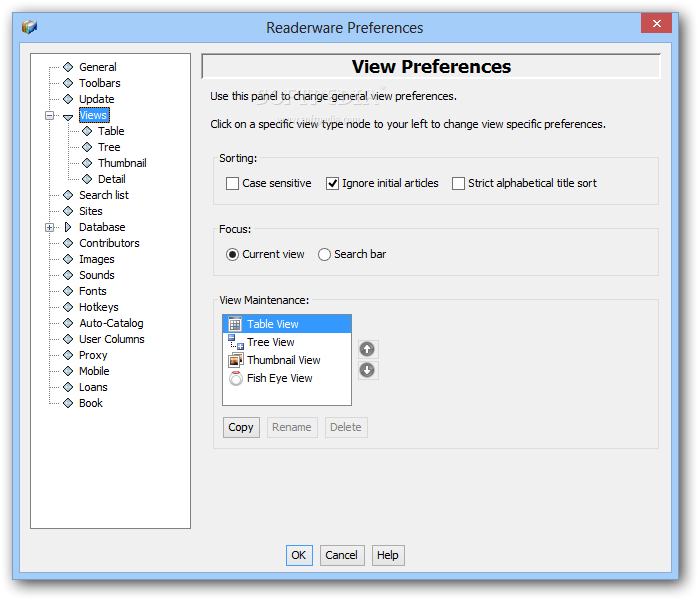This screenshot has height=600, width=699.
Task: Close the Readerware Preferences dialog
Action: (656, 23)
